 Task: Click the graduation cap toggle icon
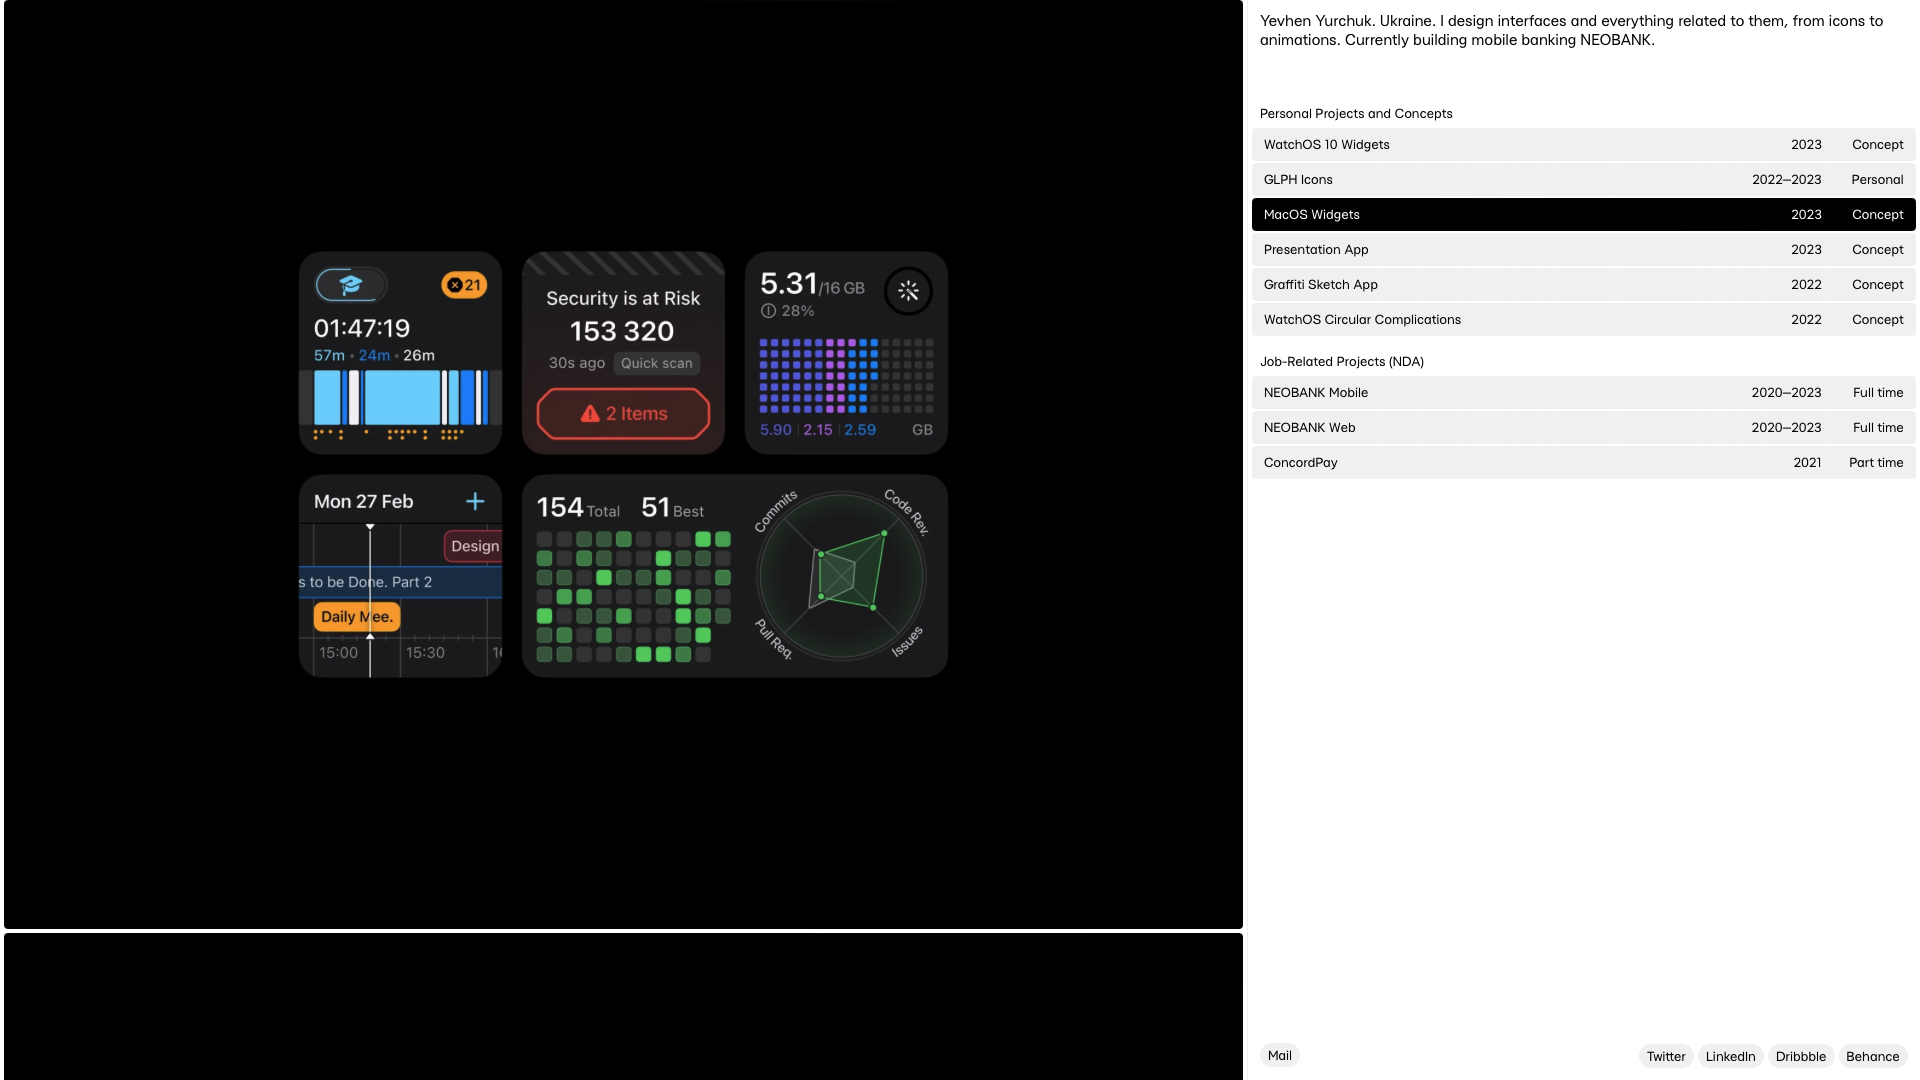tap(350, 285)
